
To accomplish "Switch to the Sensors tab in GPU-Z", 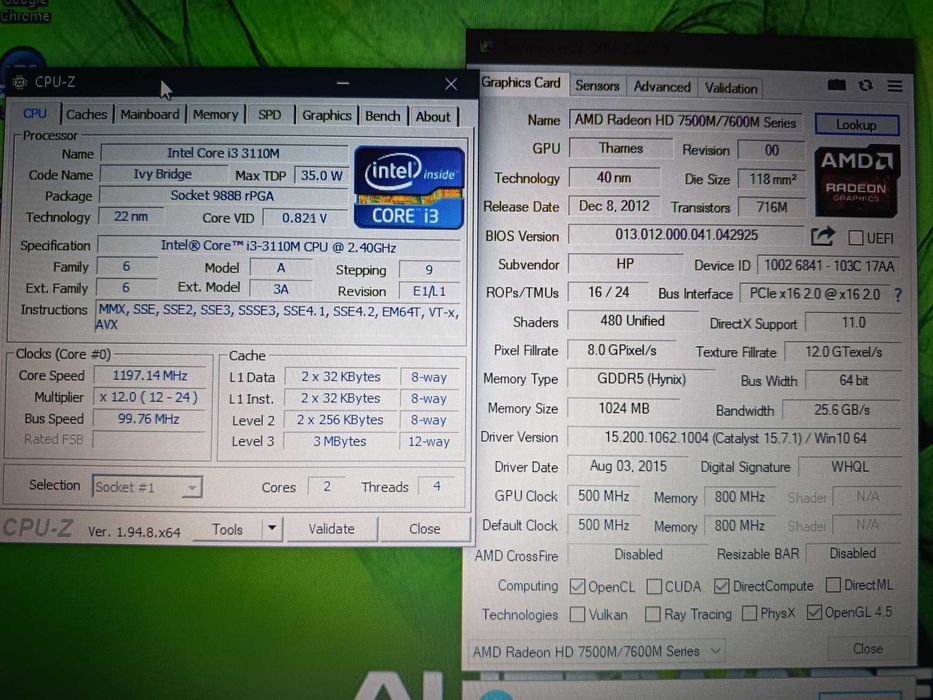I will point(597,86).
